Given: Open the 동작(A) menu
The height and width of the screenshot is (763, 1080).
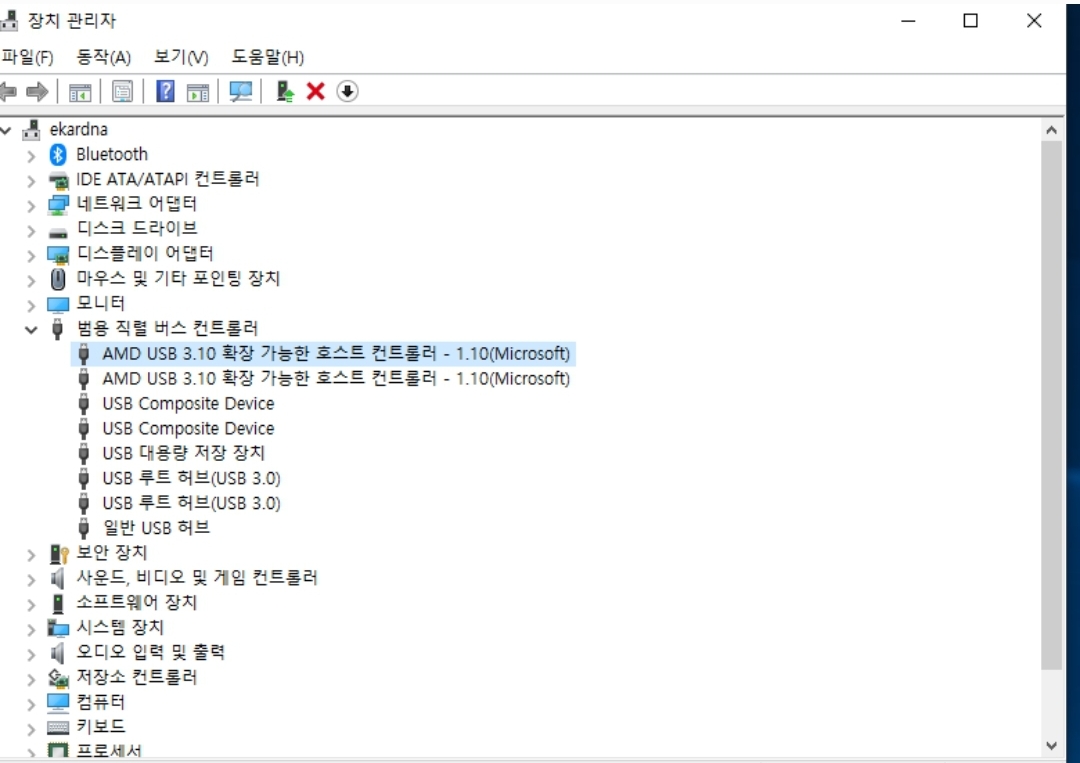Looking at the screenshot, I should pyautogui.click(x=104, y=57).
